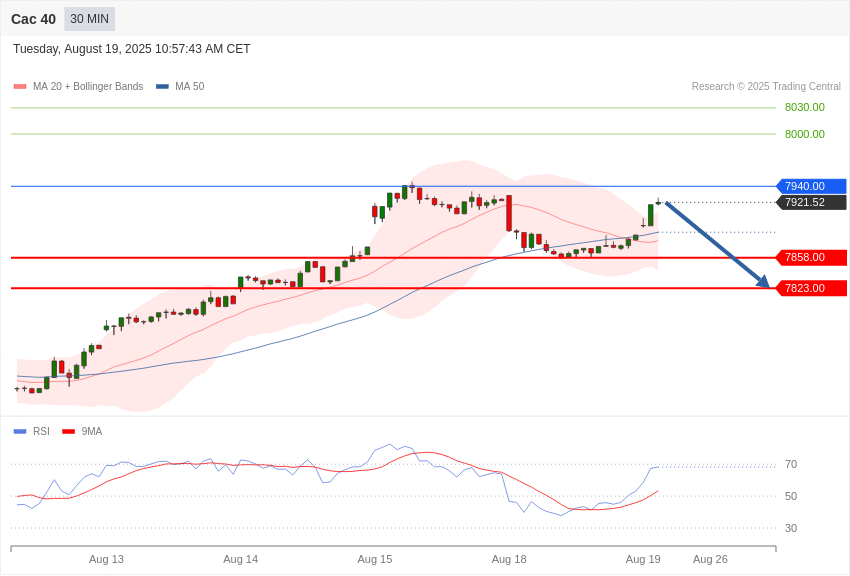Click the RSI legend color swatch
The image size is (850, 576).
click(x=20, y=431)
